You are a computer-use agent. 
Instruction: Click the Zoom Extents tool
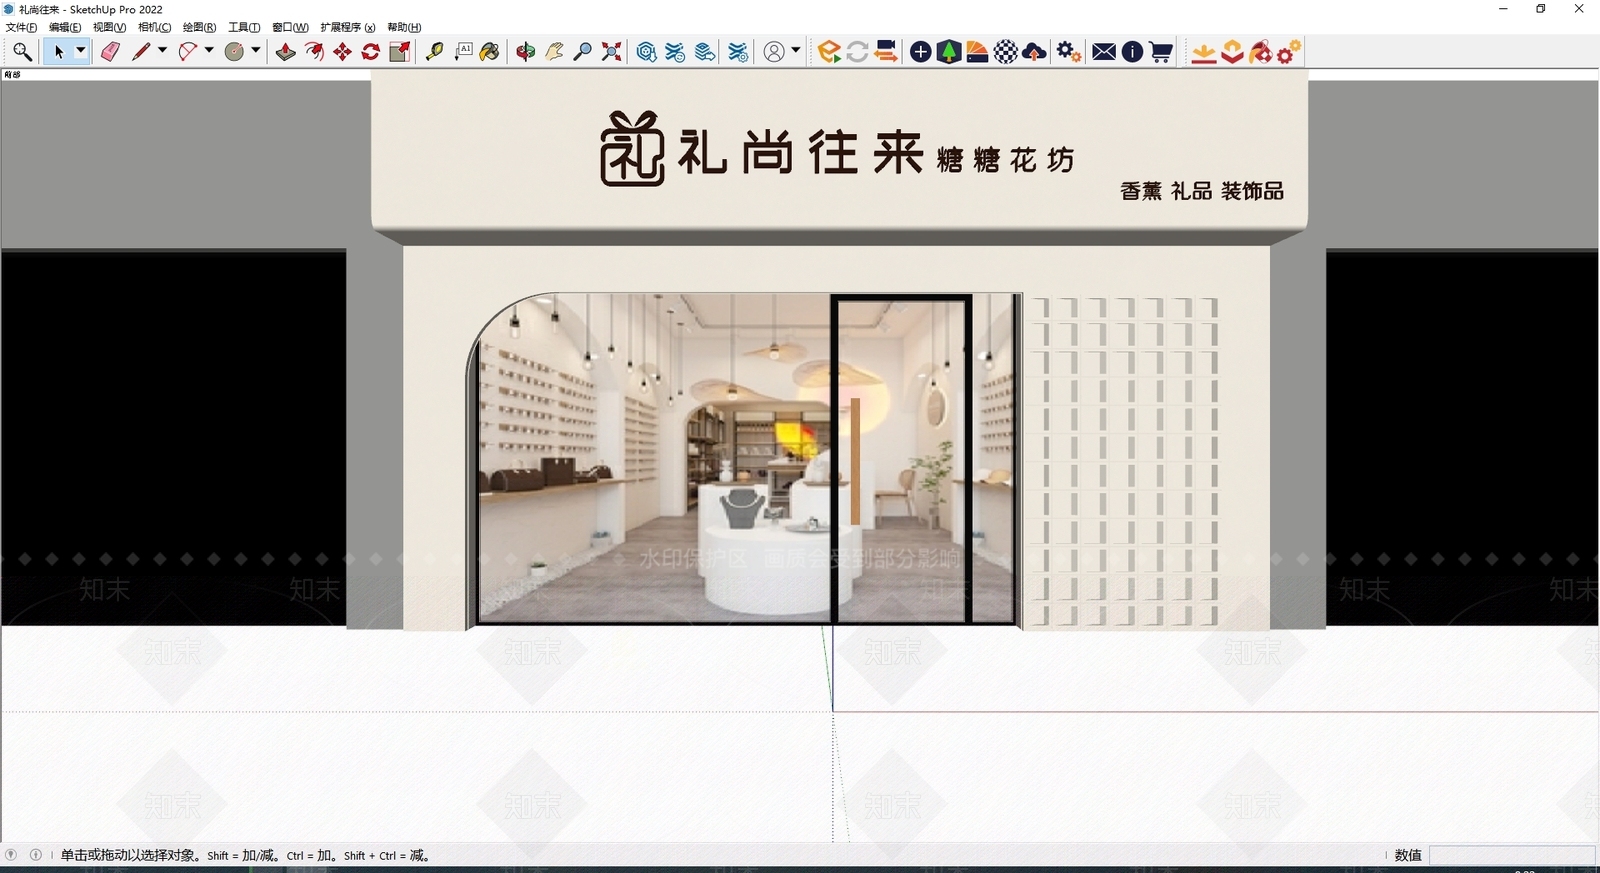[611, 52]
